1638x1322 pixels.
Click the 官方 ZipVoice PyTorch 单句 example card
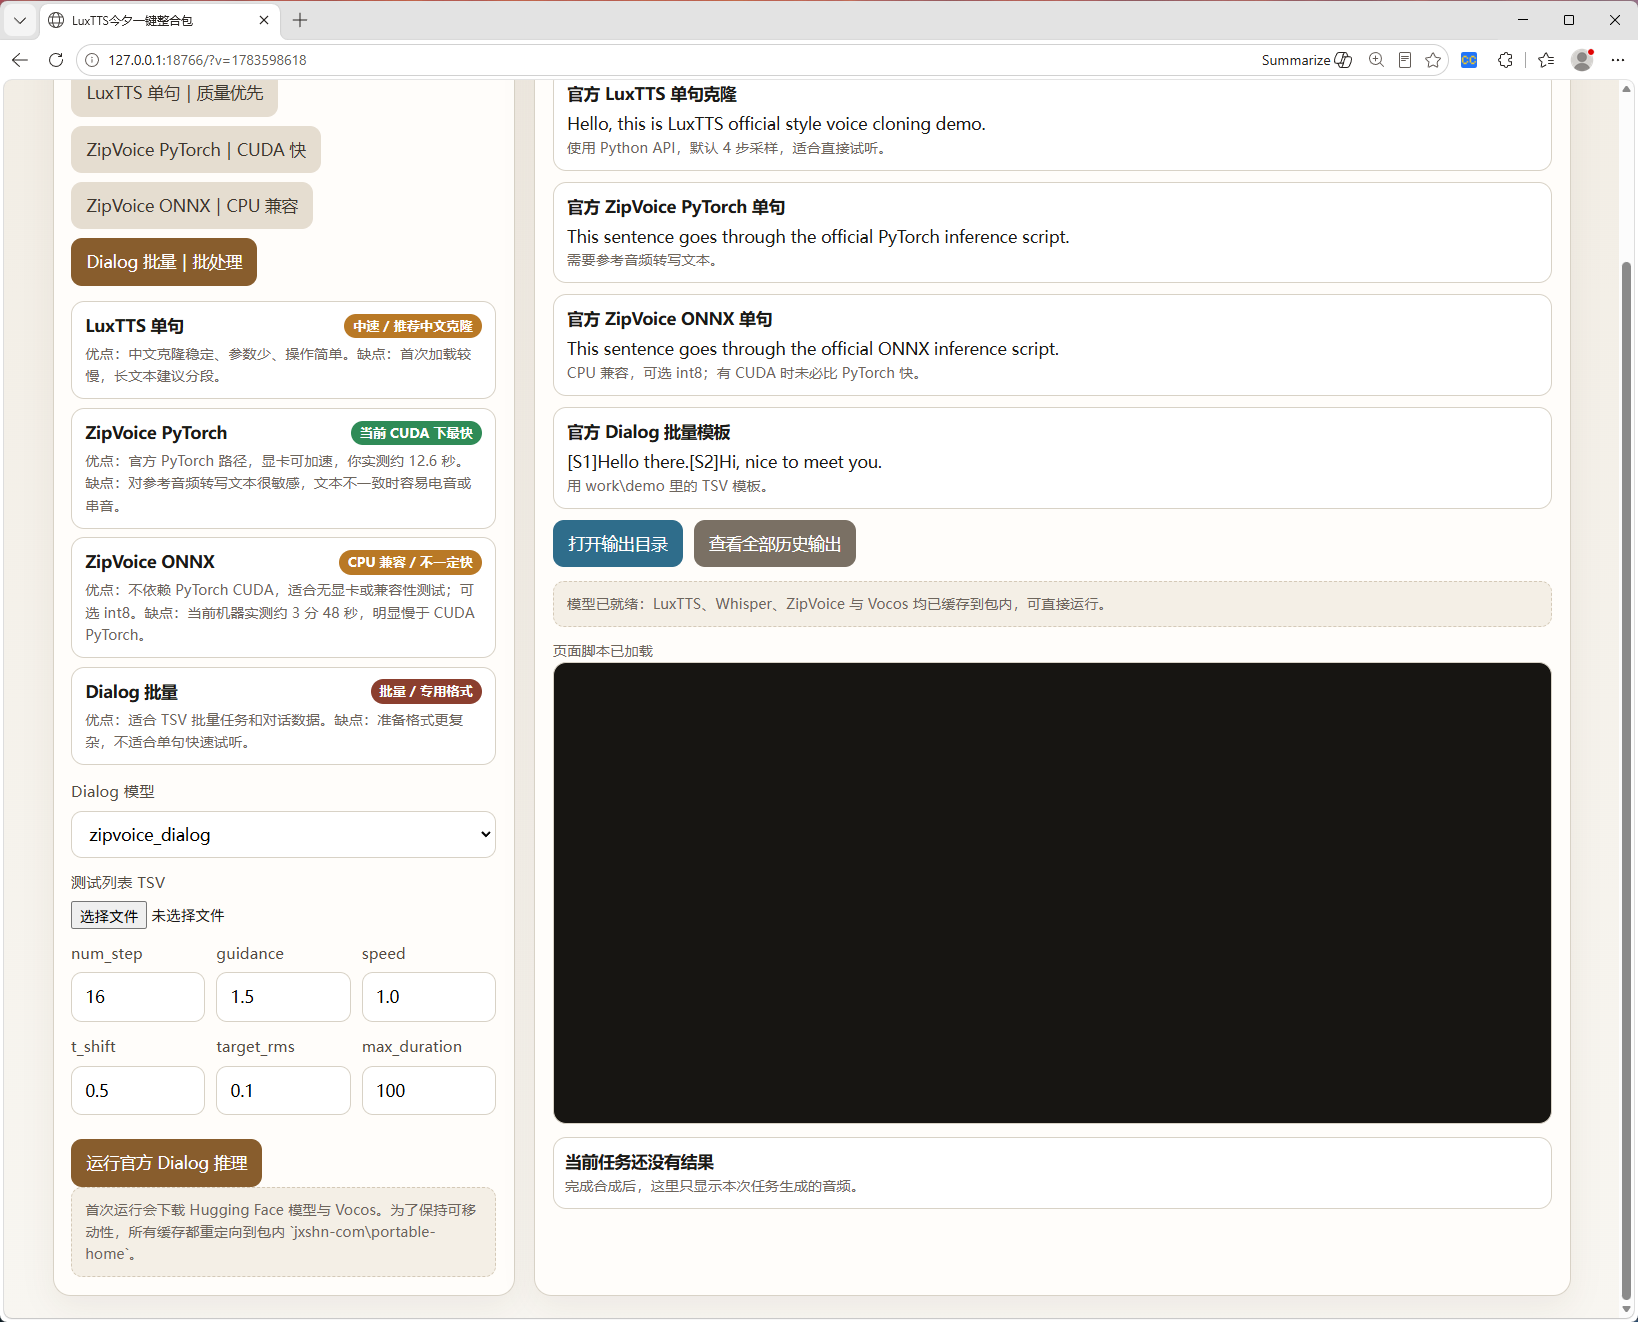click(1052, 232)
